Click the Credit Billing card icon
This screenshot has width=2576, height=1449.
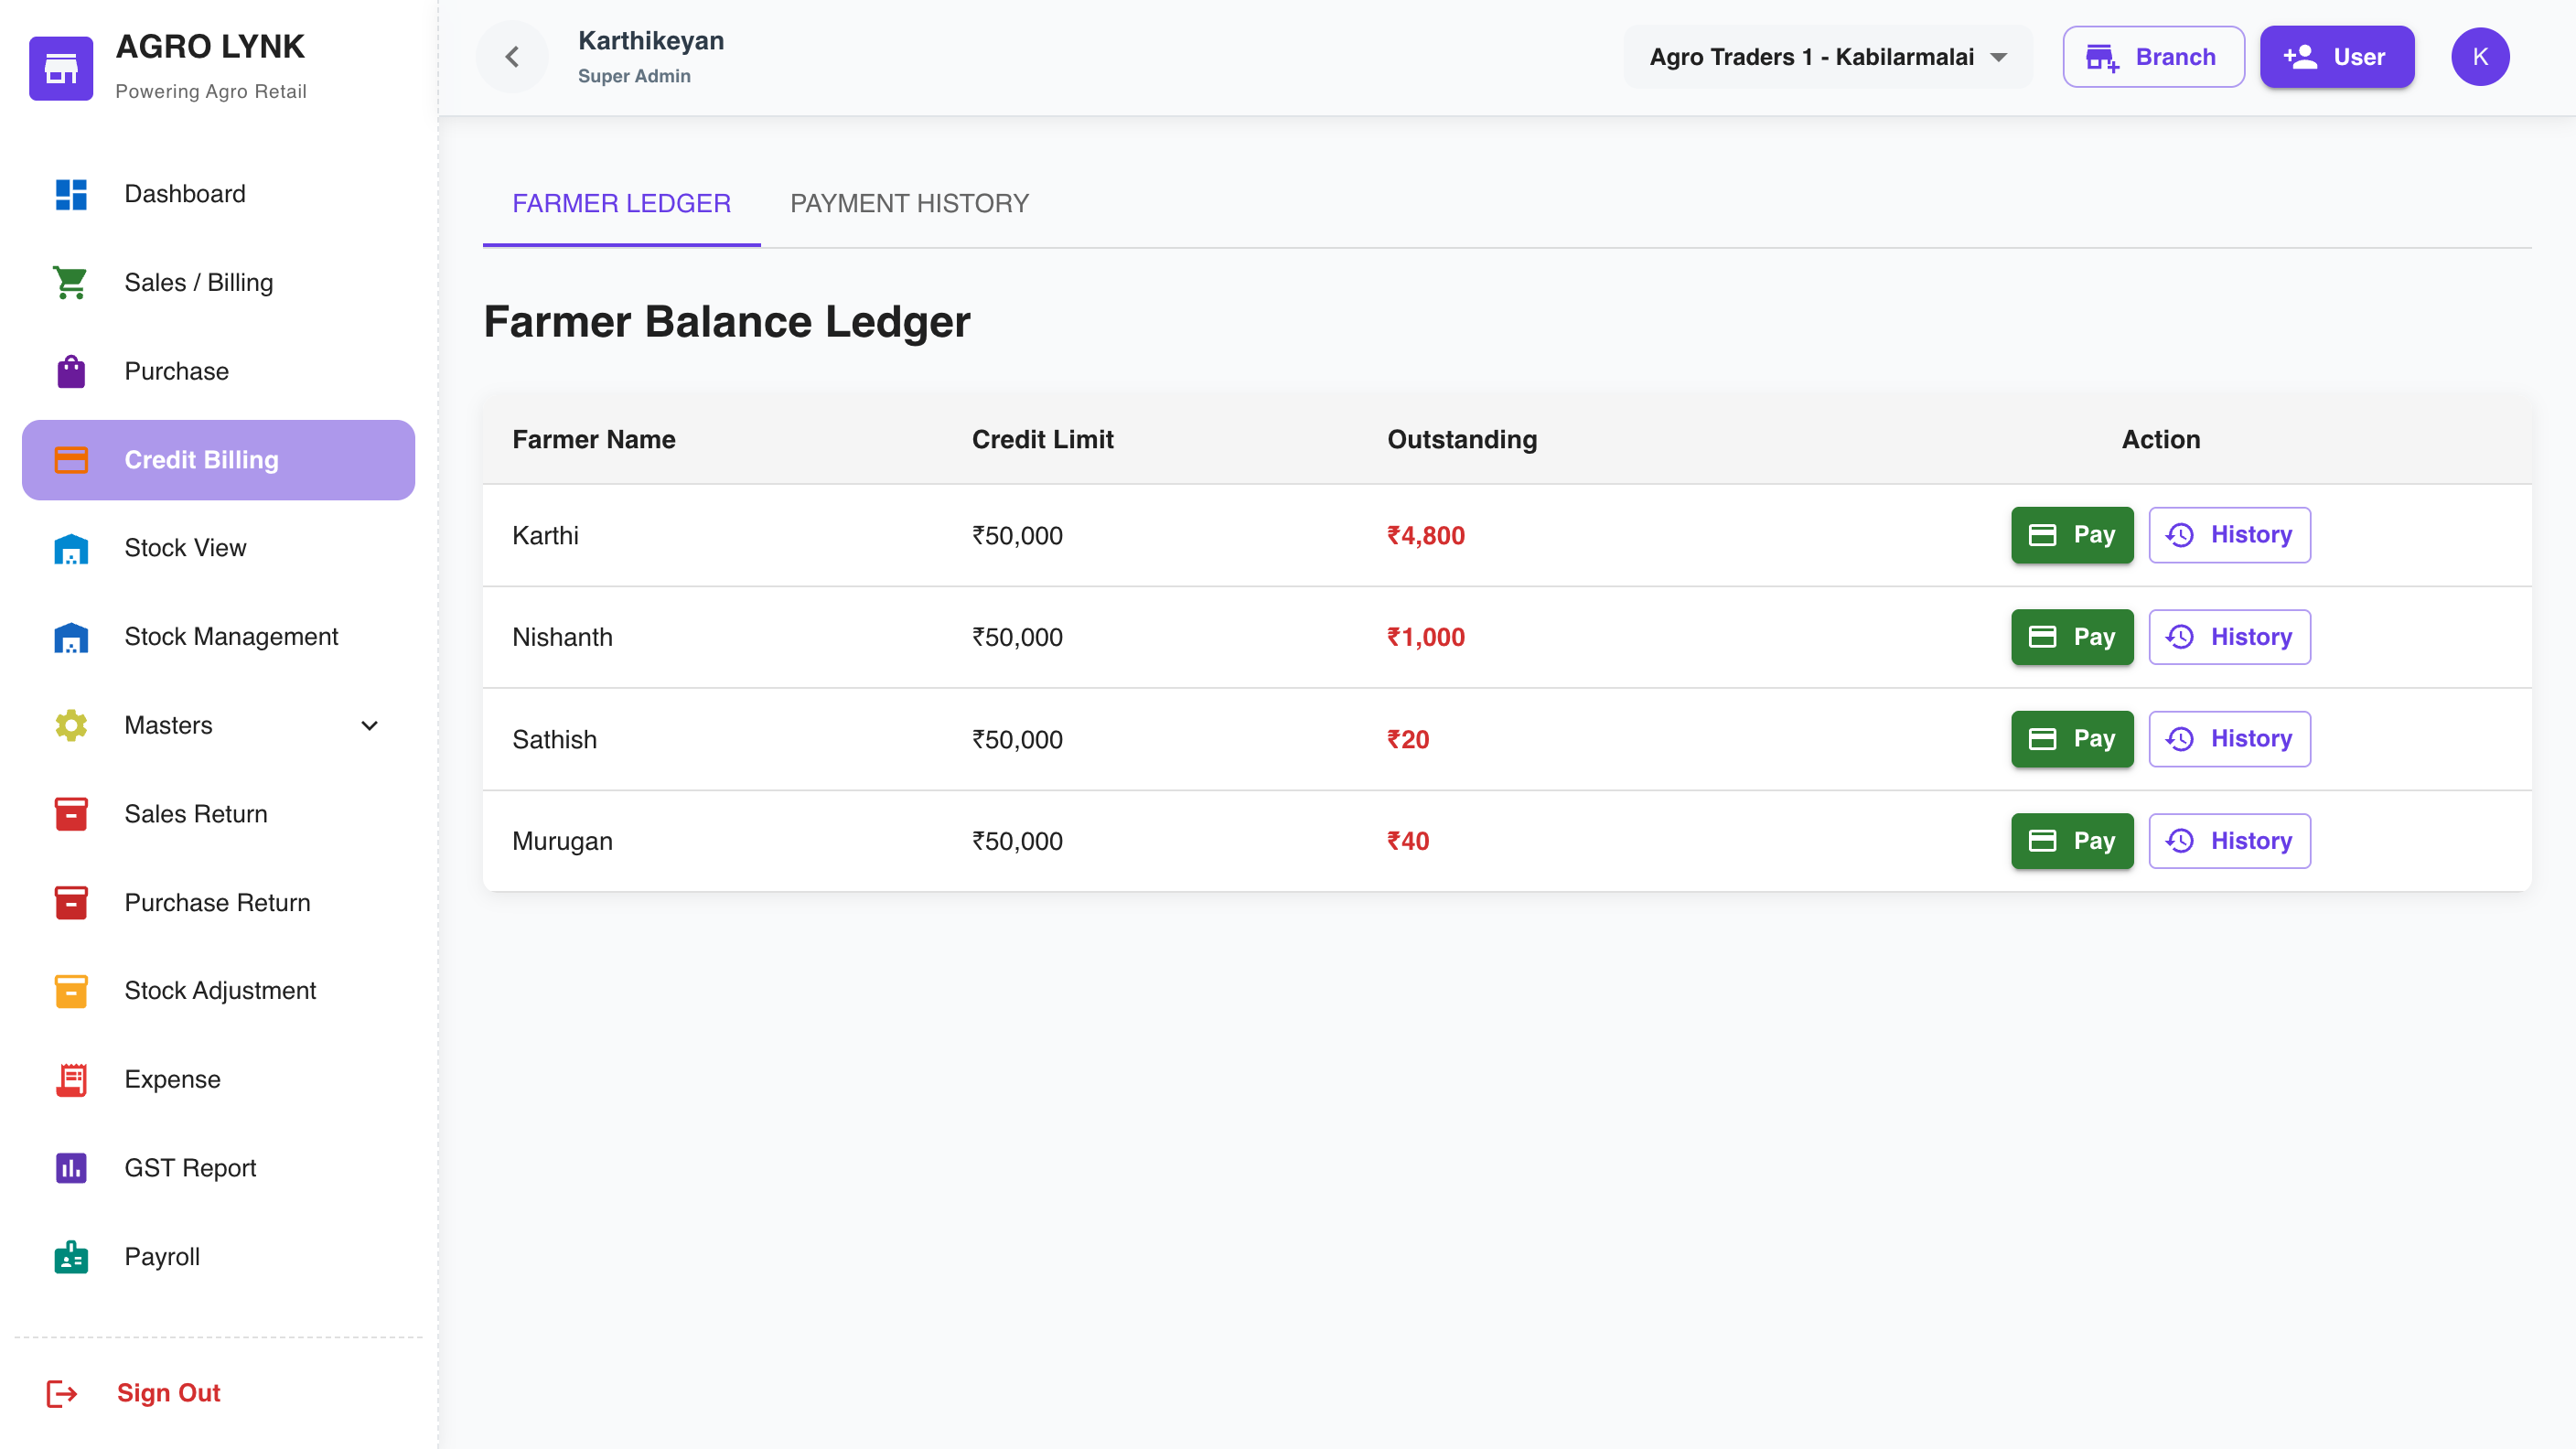pyautogui.click(x=71, y=460)
